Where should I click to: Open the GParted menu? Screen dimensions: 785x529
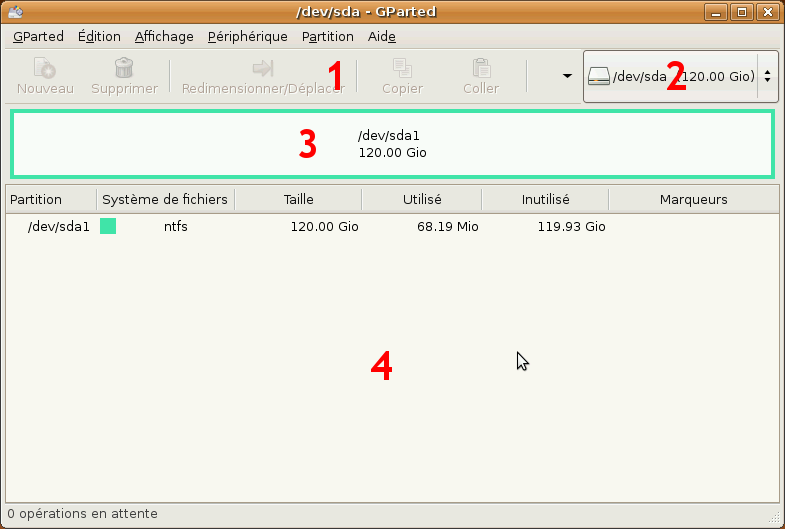39,37
